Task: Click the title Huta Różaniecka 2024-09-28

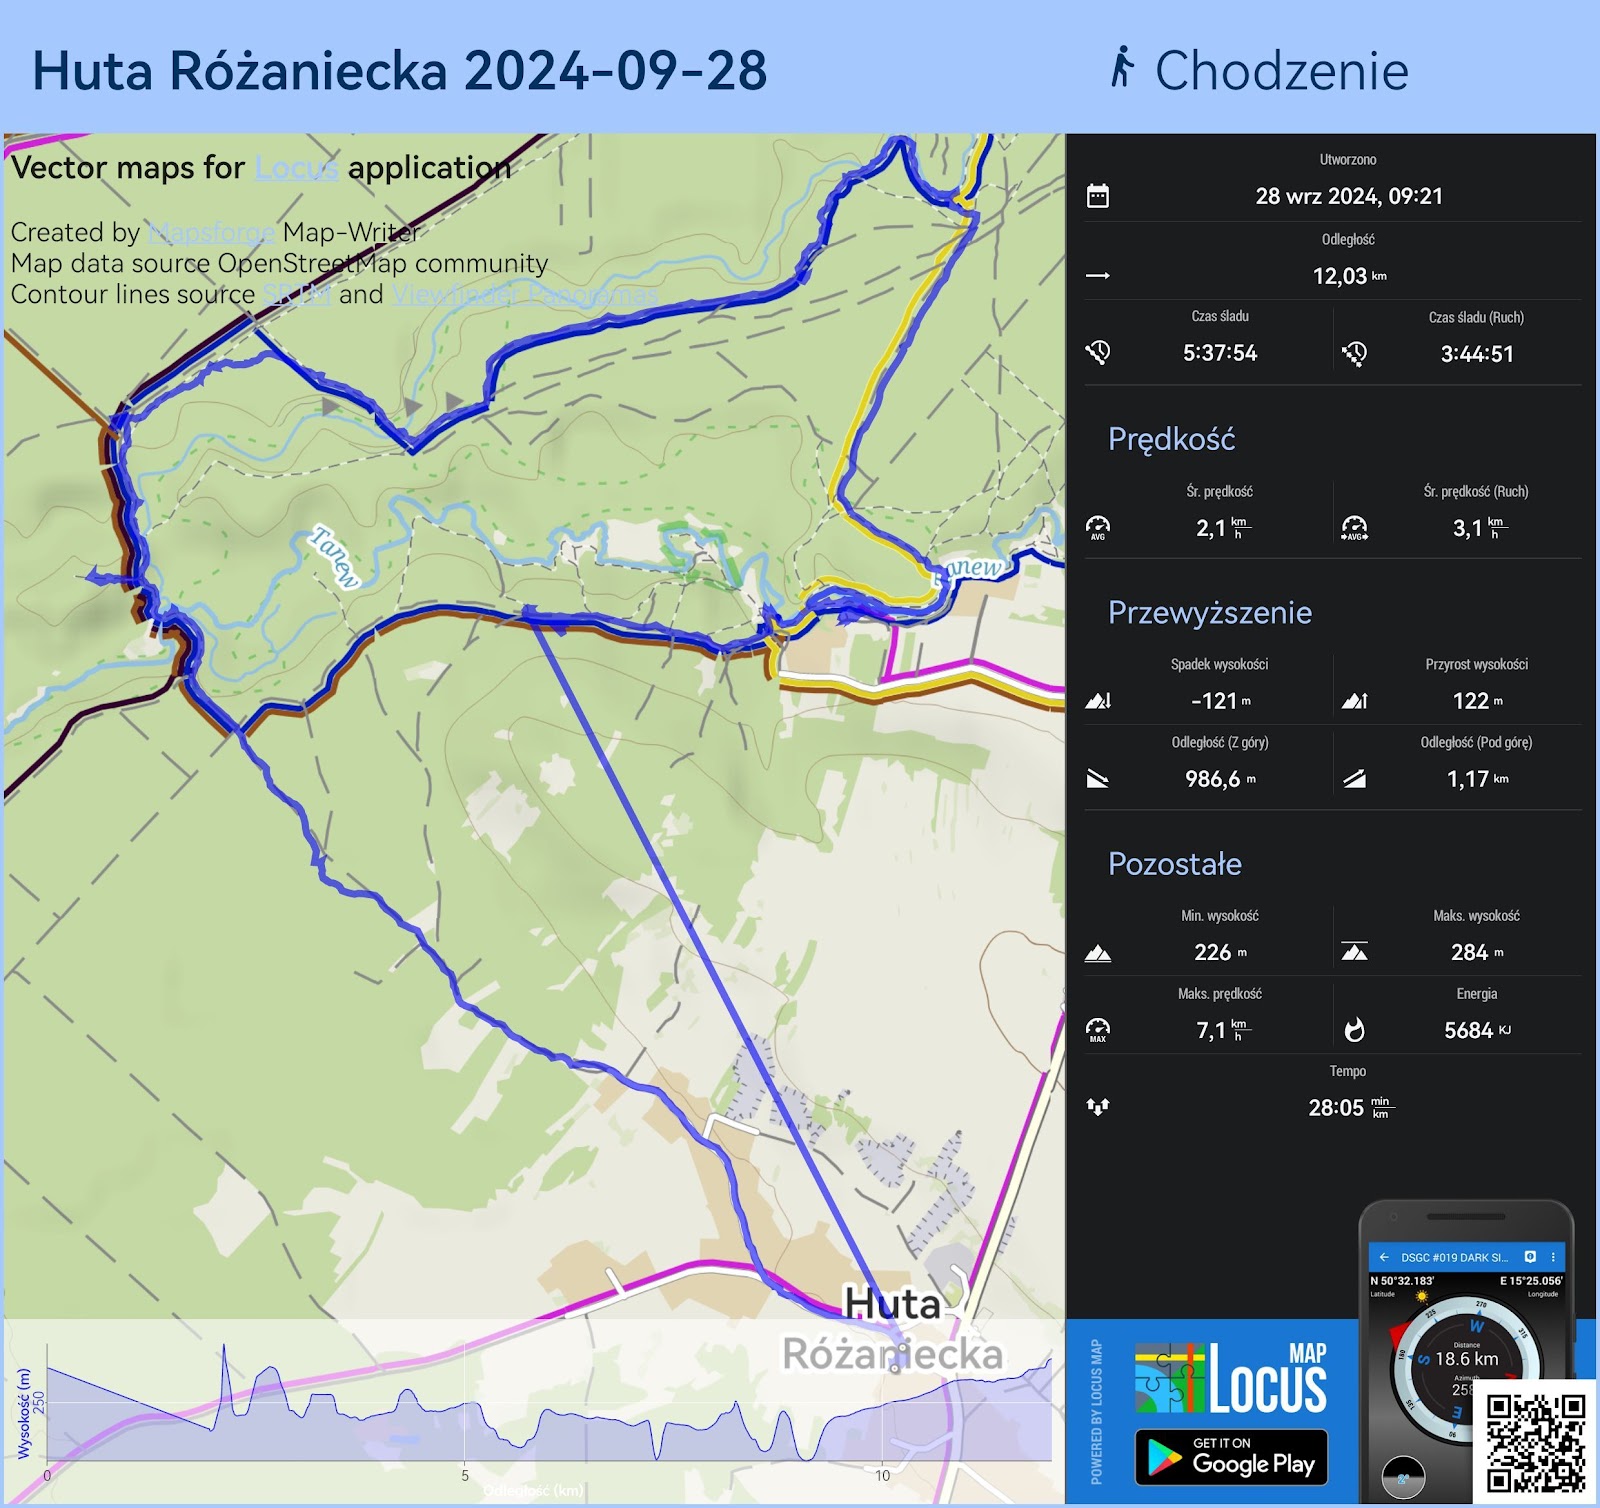Action: tap(400, 71)
